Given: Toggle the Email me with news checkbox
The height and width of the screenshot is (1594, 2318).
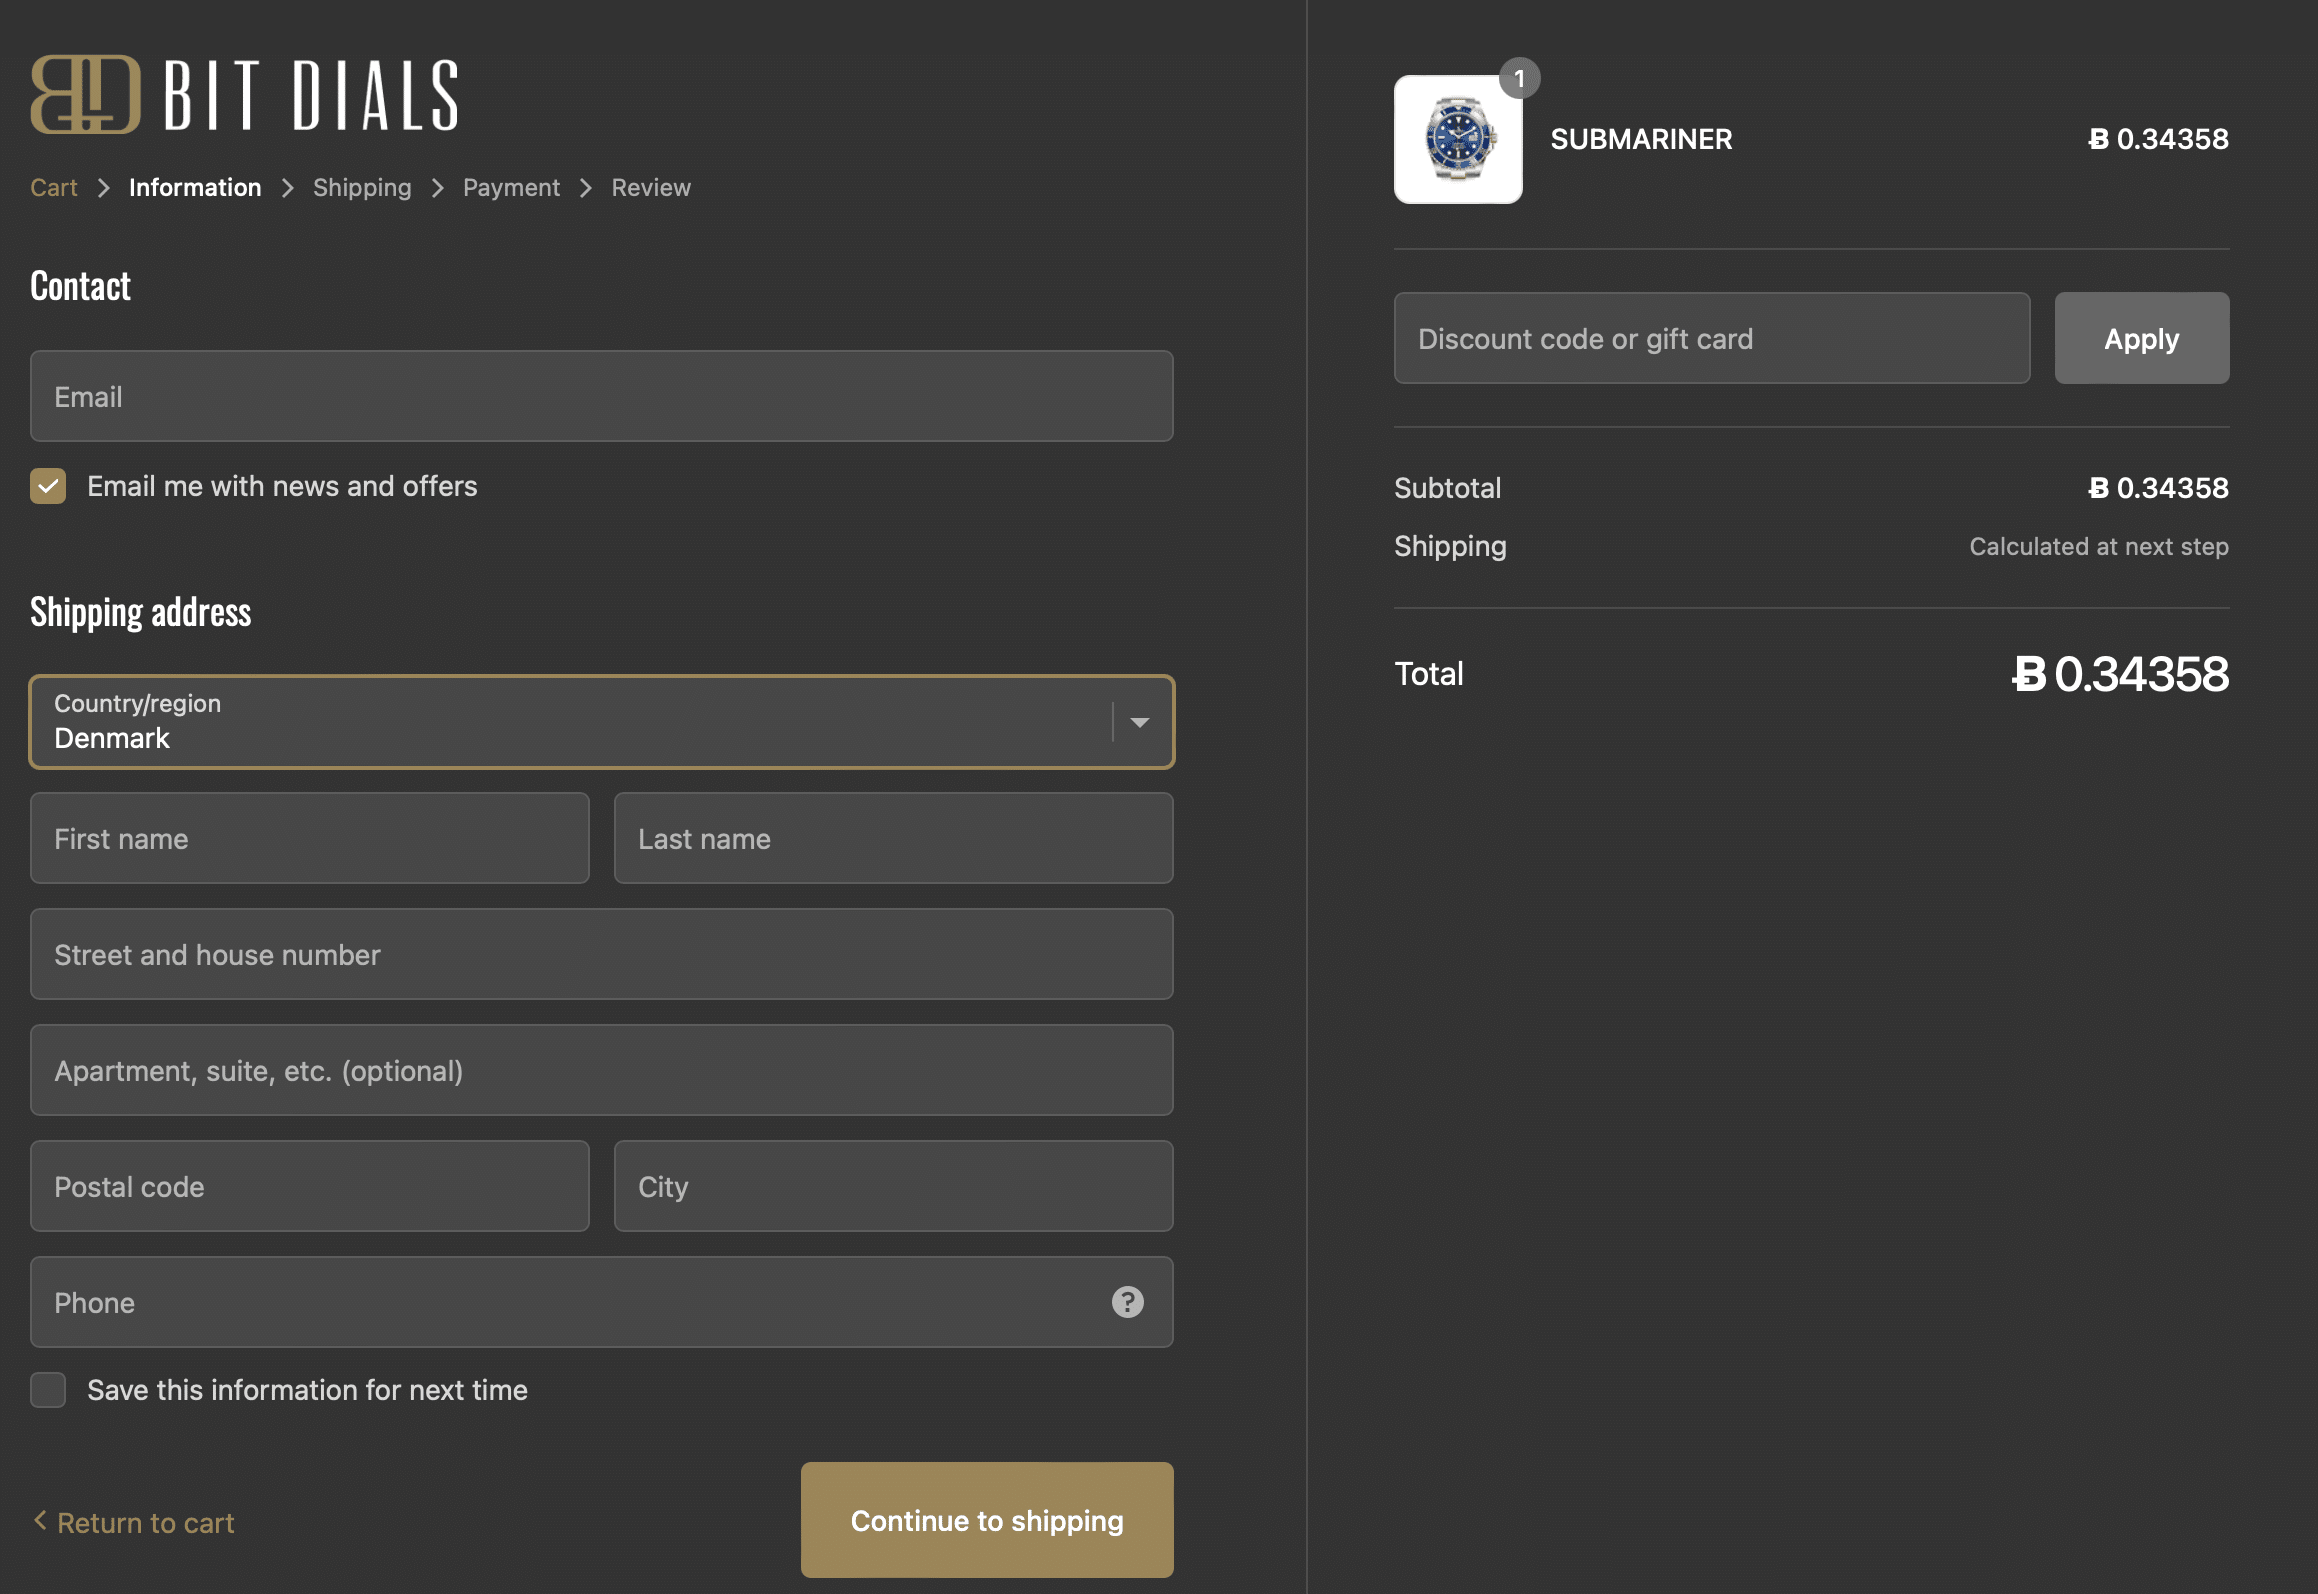Looking at the screenshot, I should [48, 486].
